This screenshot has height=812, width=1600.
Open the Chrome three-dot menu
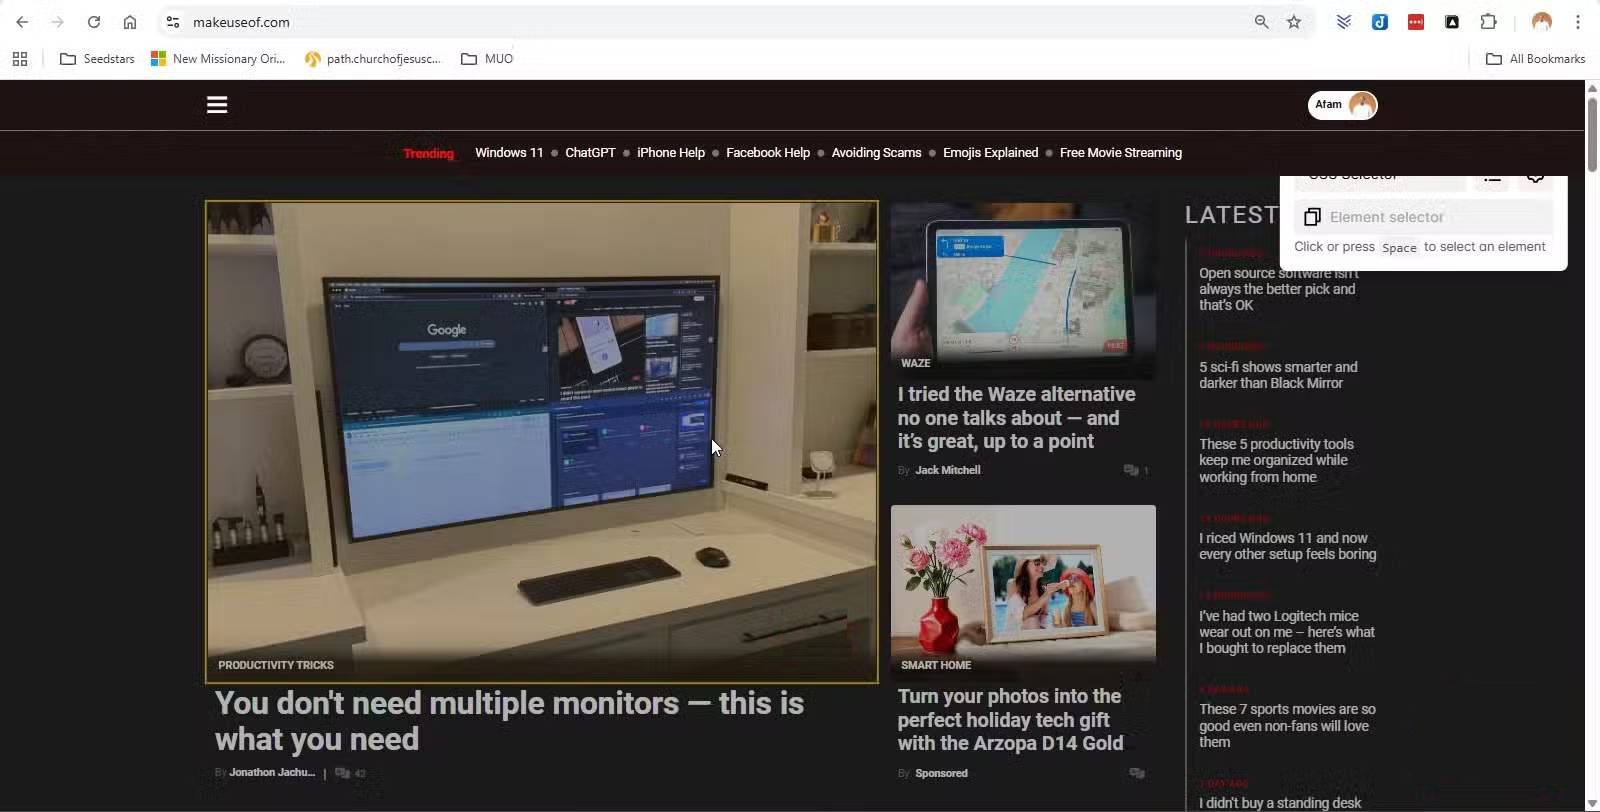pyautogui.click(x=1578, y=22)
